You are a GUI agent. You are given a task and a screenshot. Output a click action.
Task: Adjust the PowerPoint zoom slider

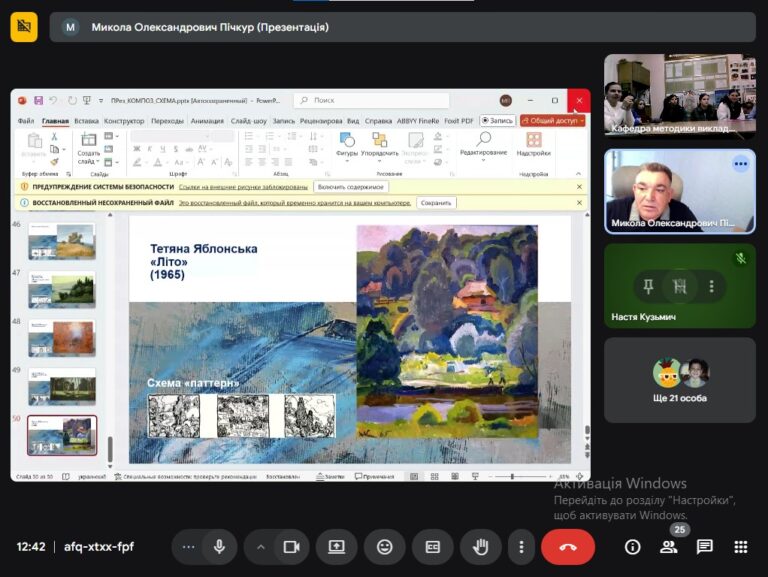pos(512,476)
